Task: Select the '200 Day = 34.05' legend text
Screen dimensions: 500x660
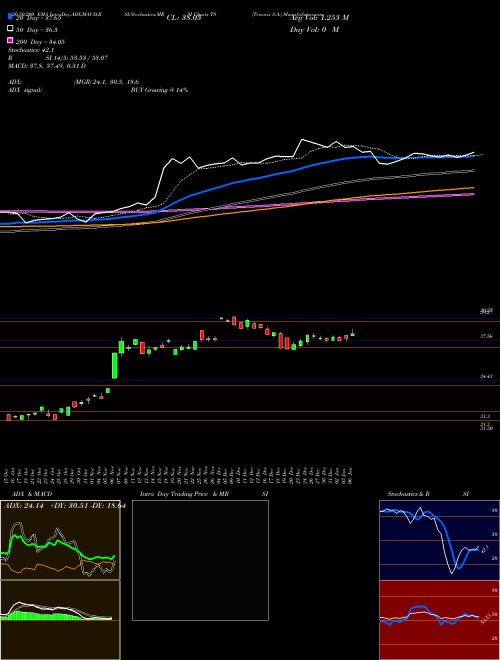Action: click(x=40, y=41)
